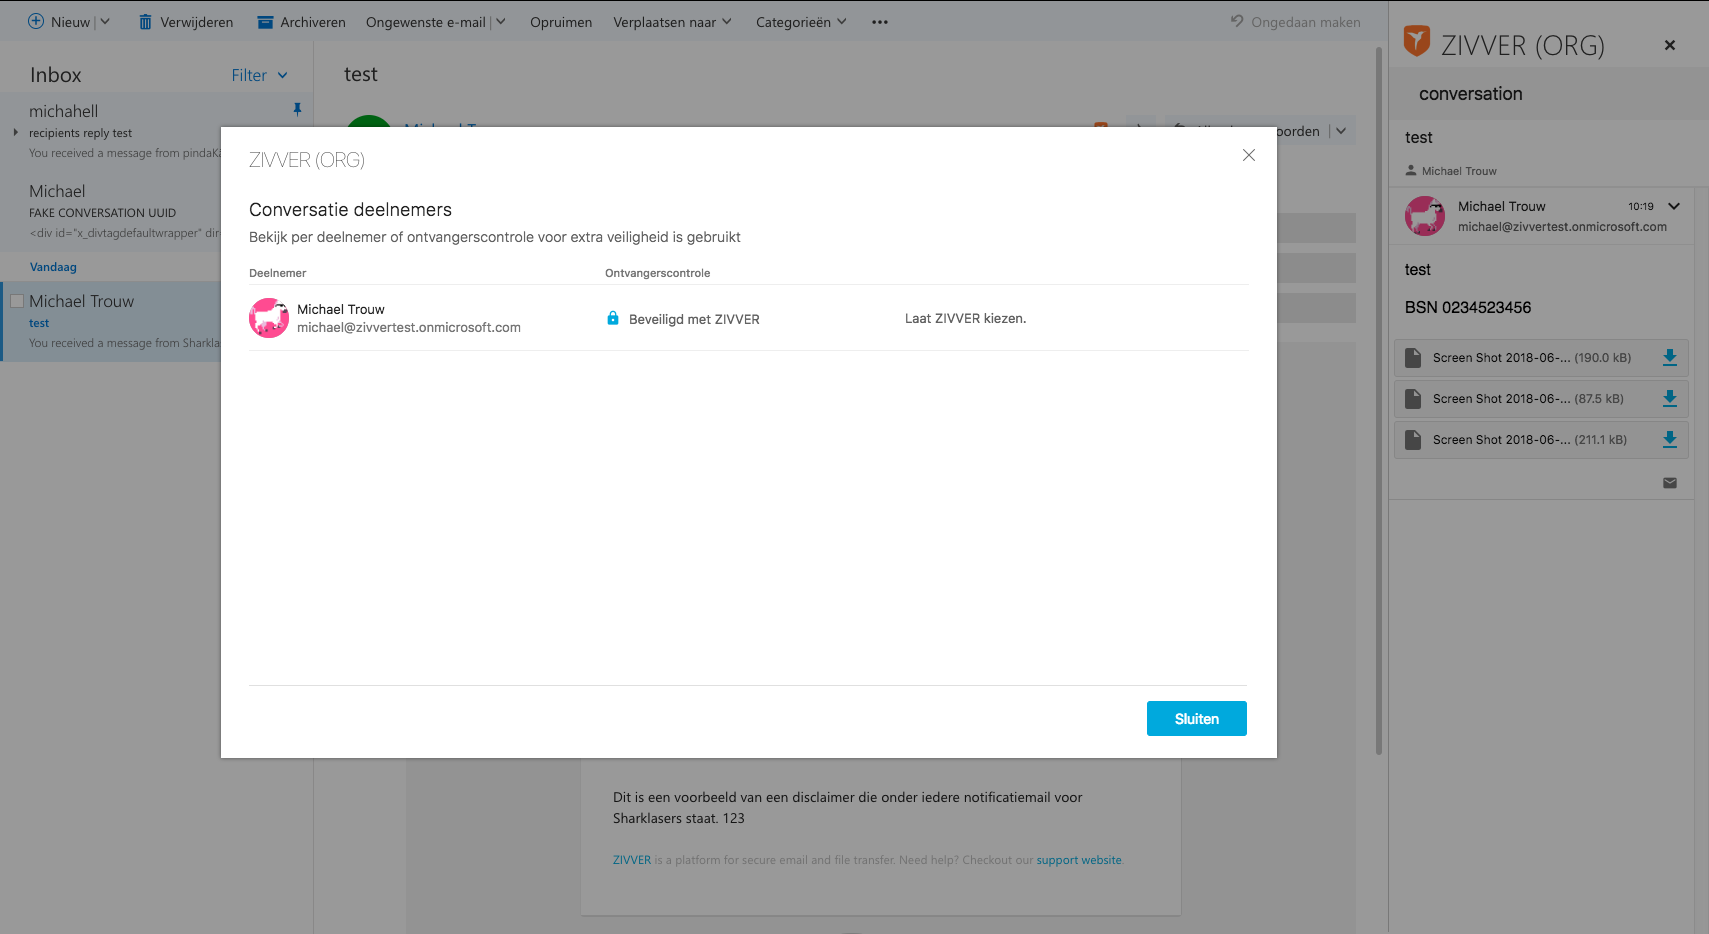1709x934 pixels.
Task: Click the reading pane scrollbar
Action: click(x=1379, y=400)
